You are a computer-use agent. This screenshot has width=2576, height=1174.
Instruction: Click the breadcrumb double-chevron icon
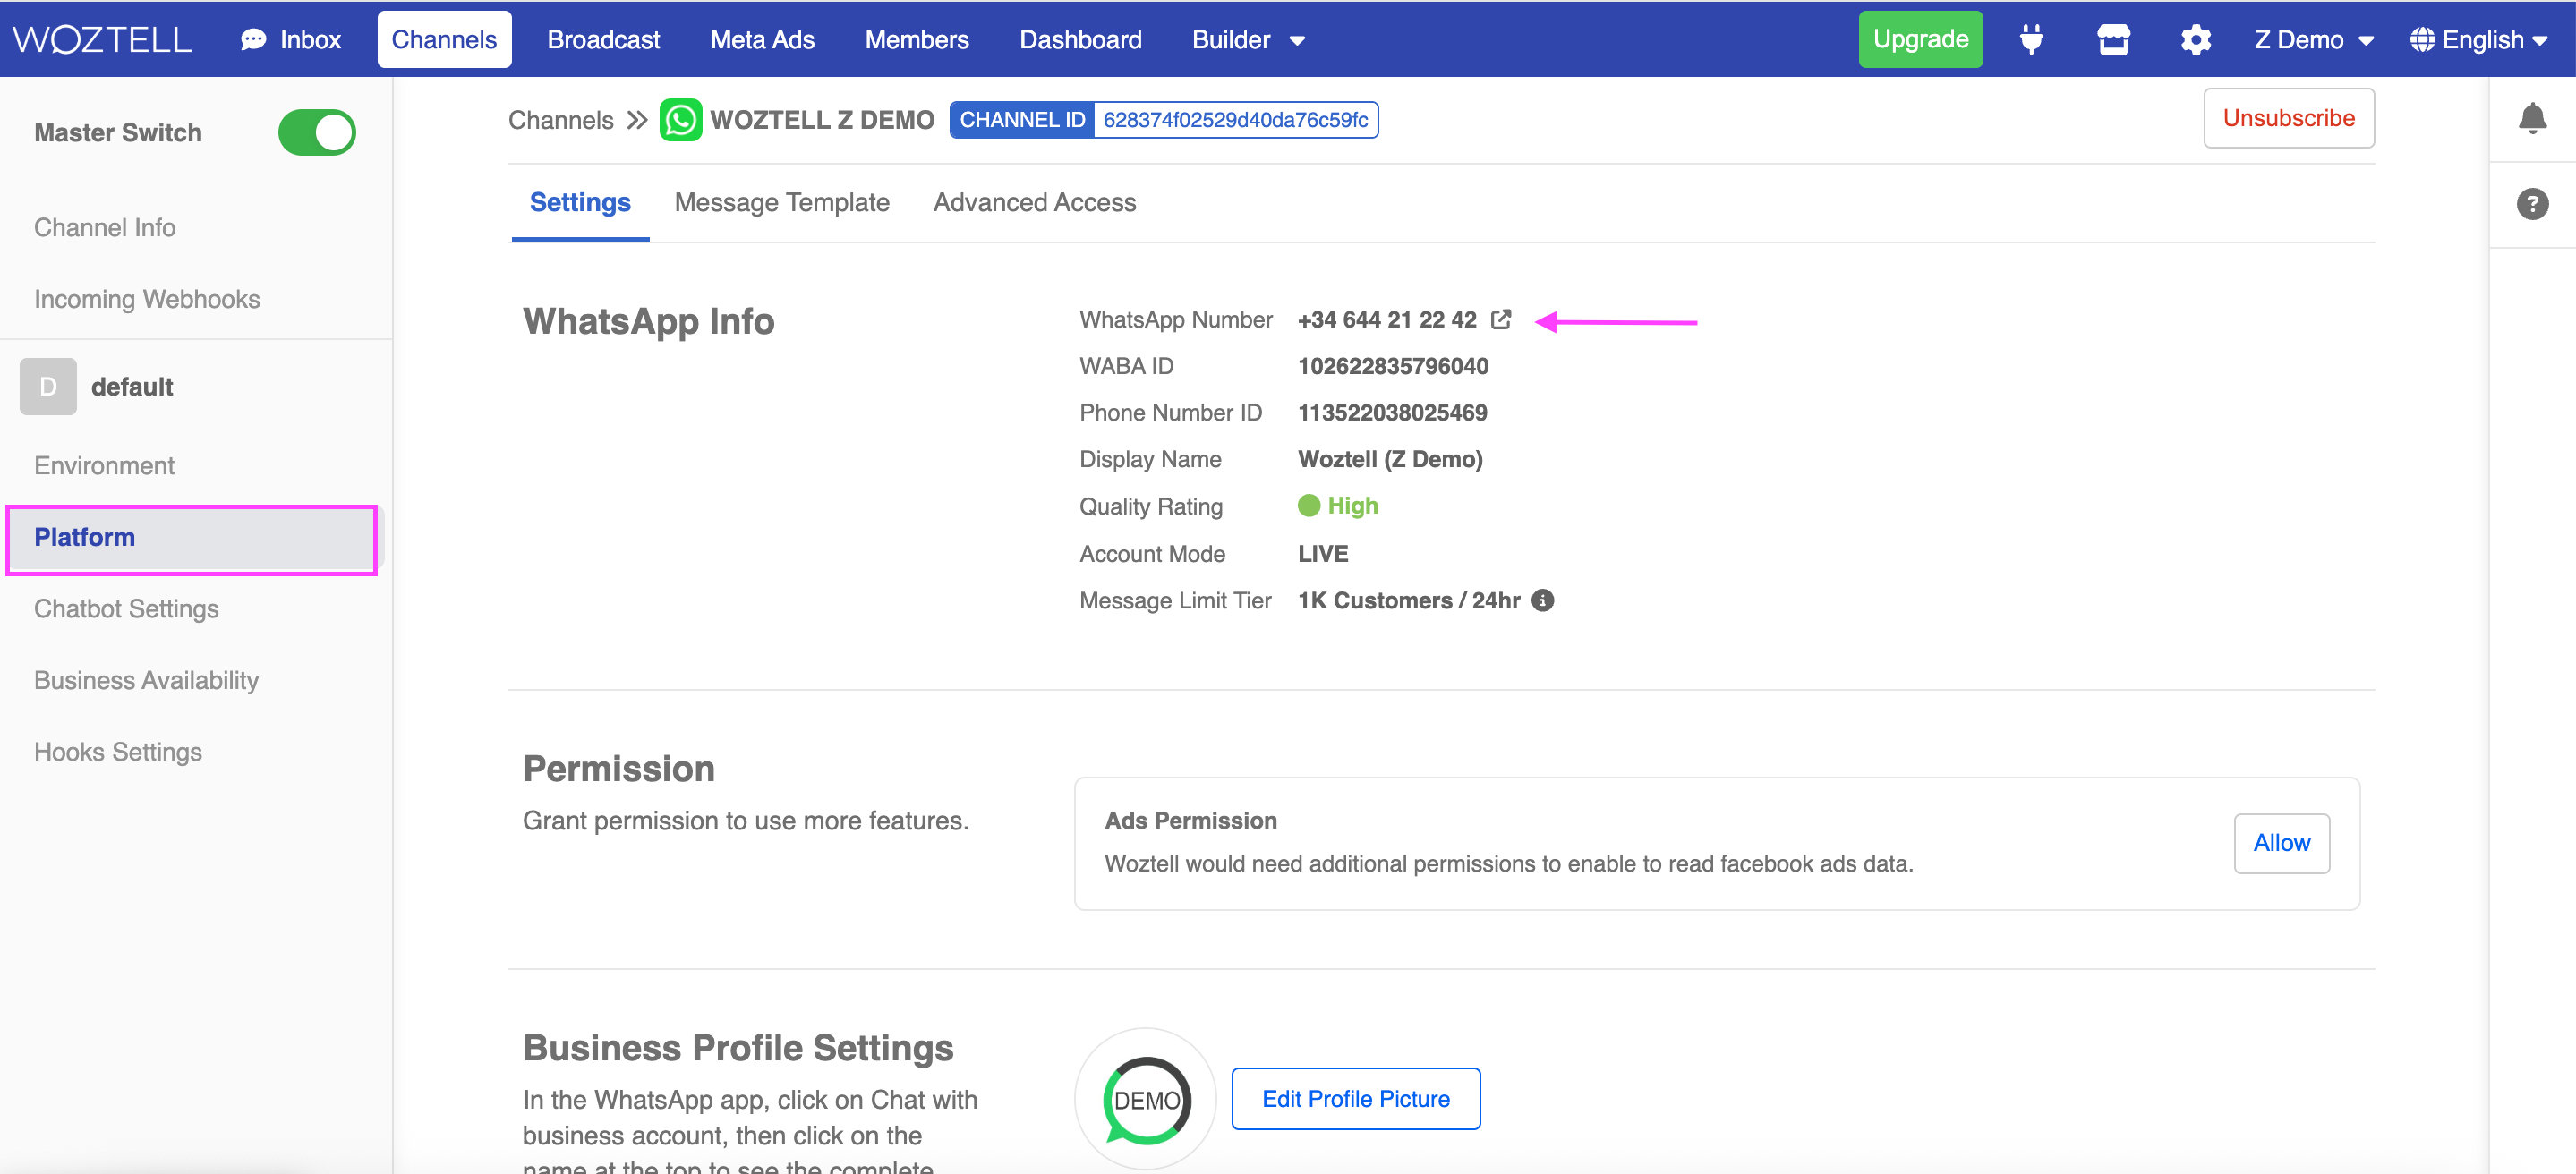637,120
